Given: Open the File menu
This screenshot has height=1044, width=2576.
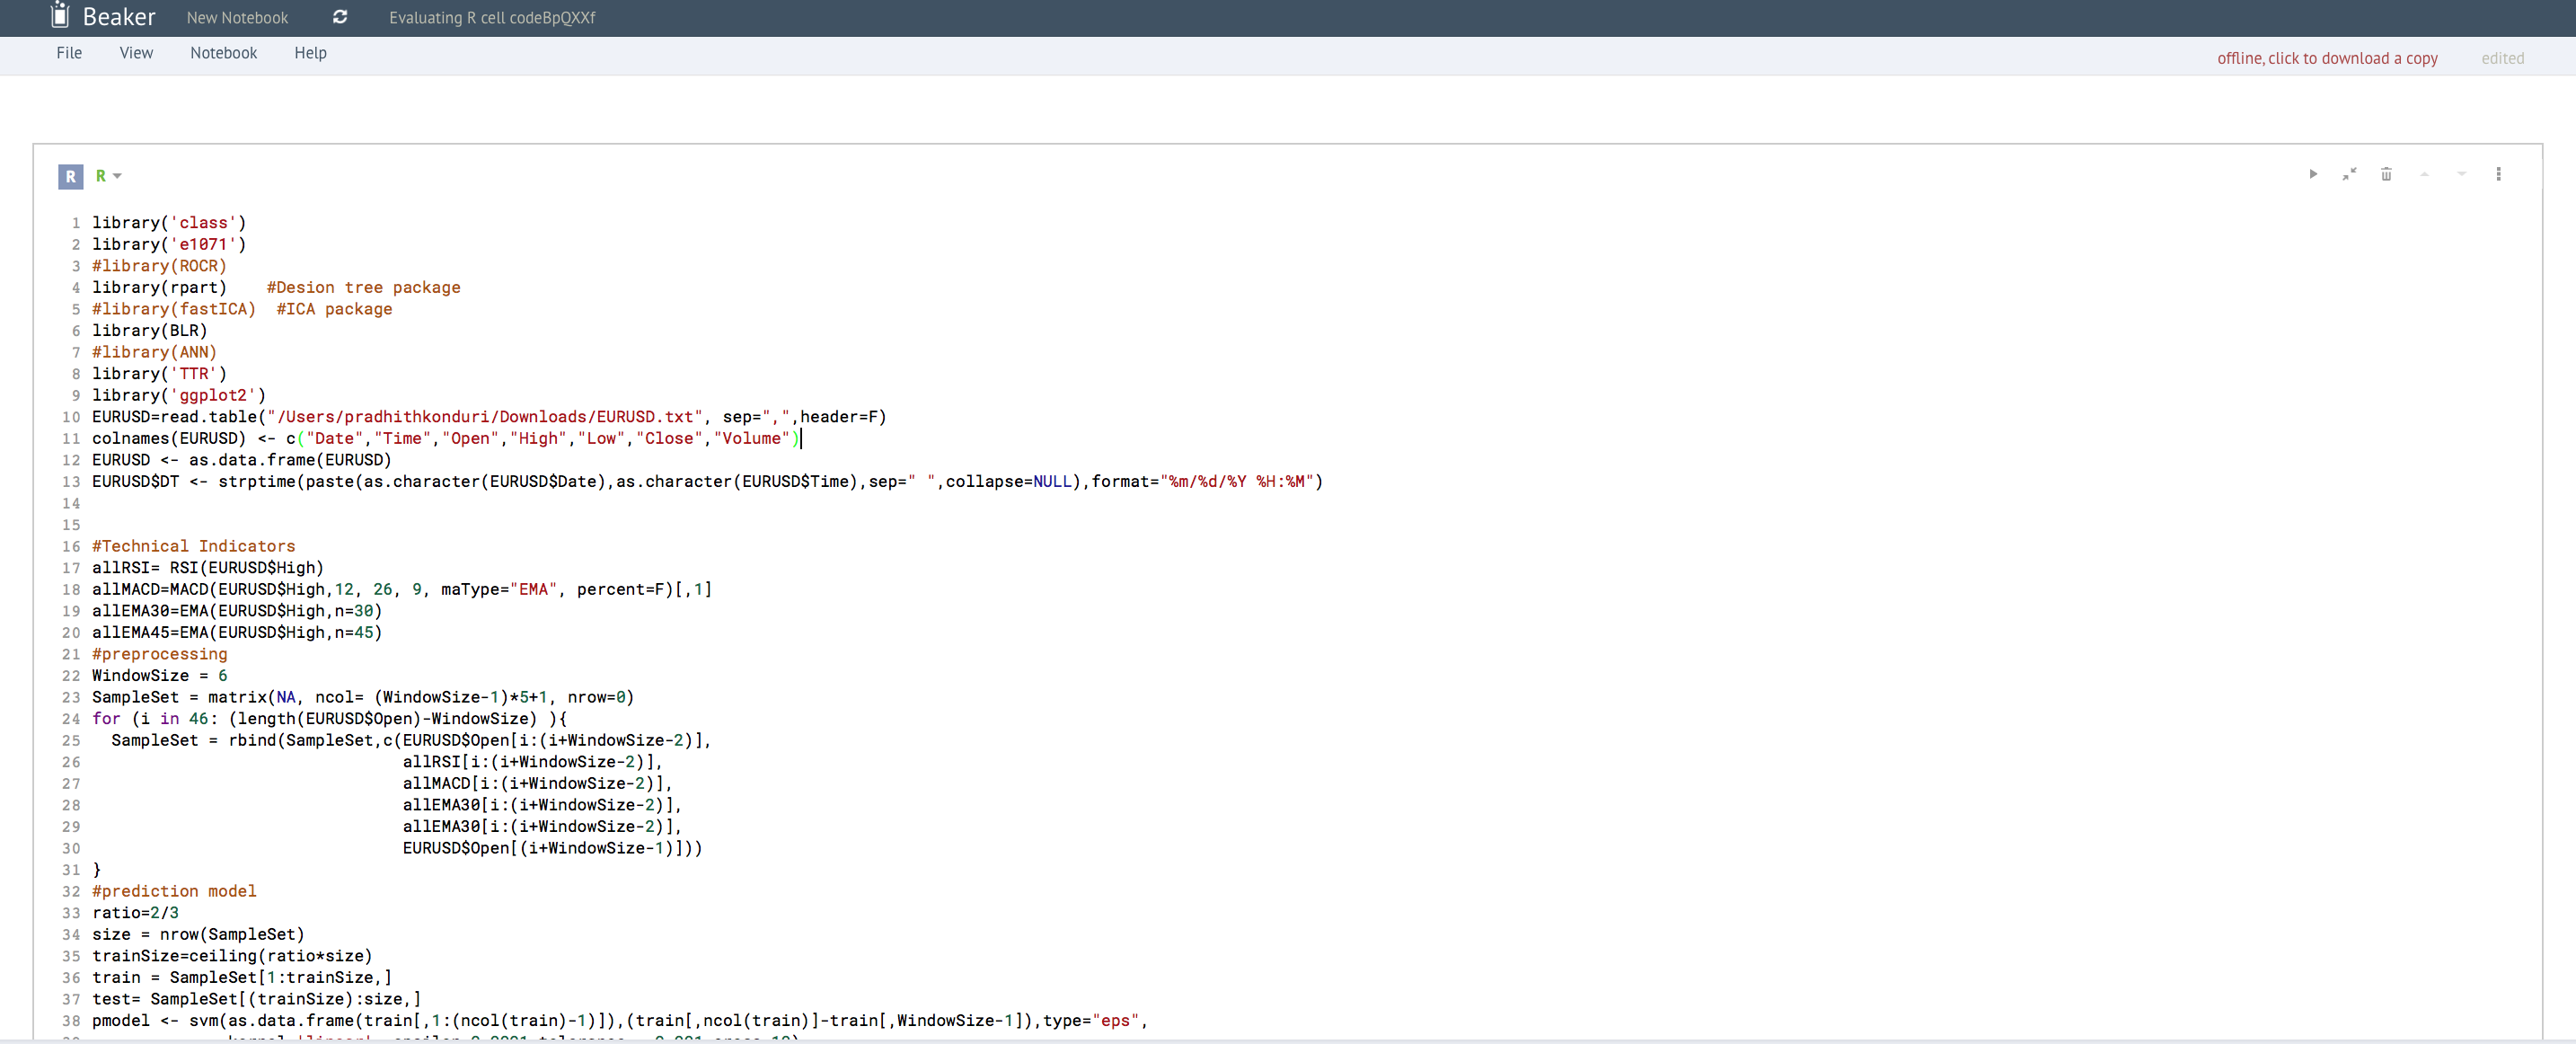Looking at the screenshot, I should [x=69, y=53].
